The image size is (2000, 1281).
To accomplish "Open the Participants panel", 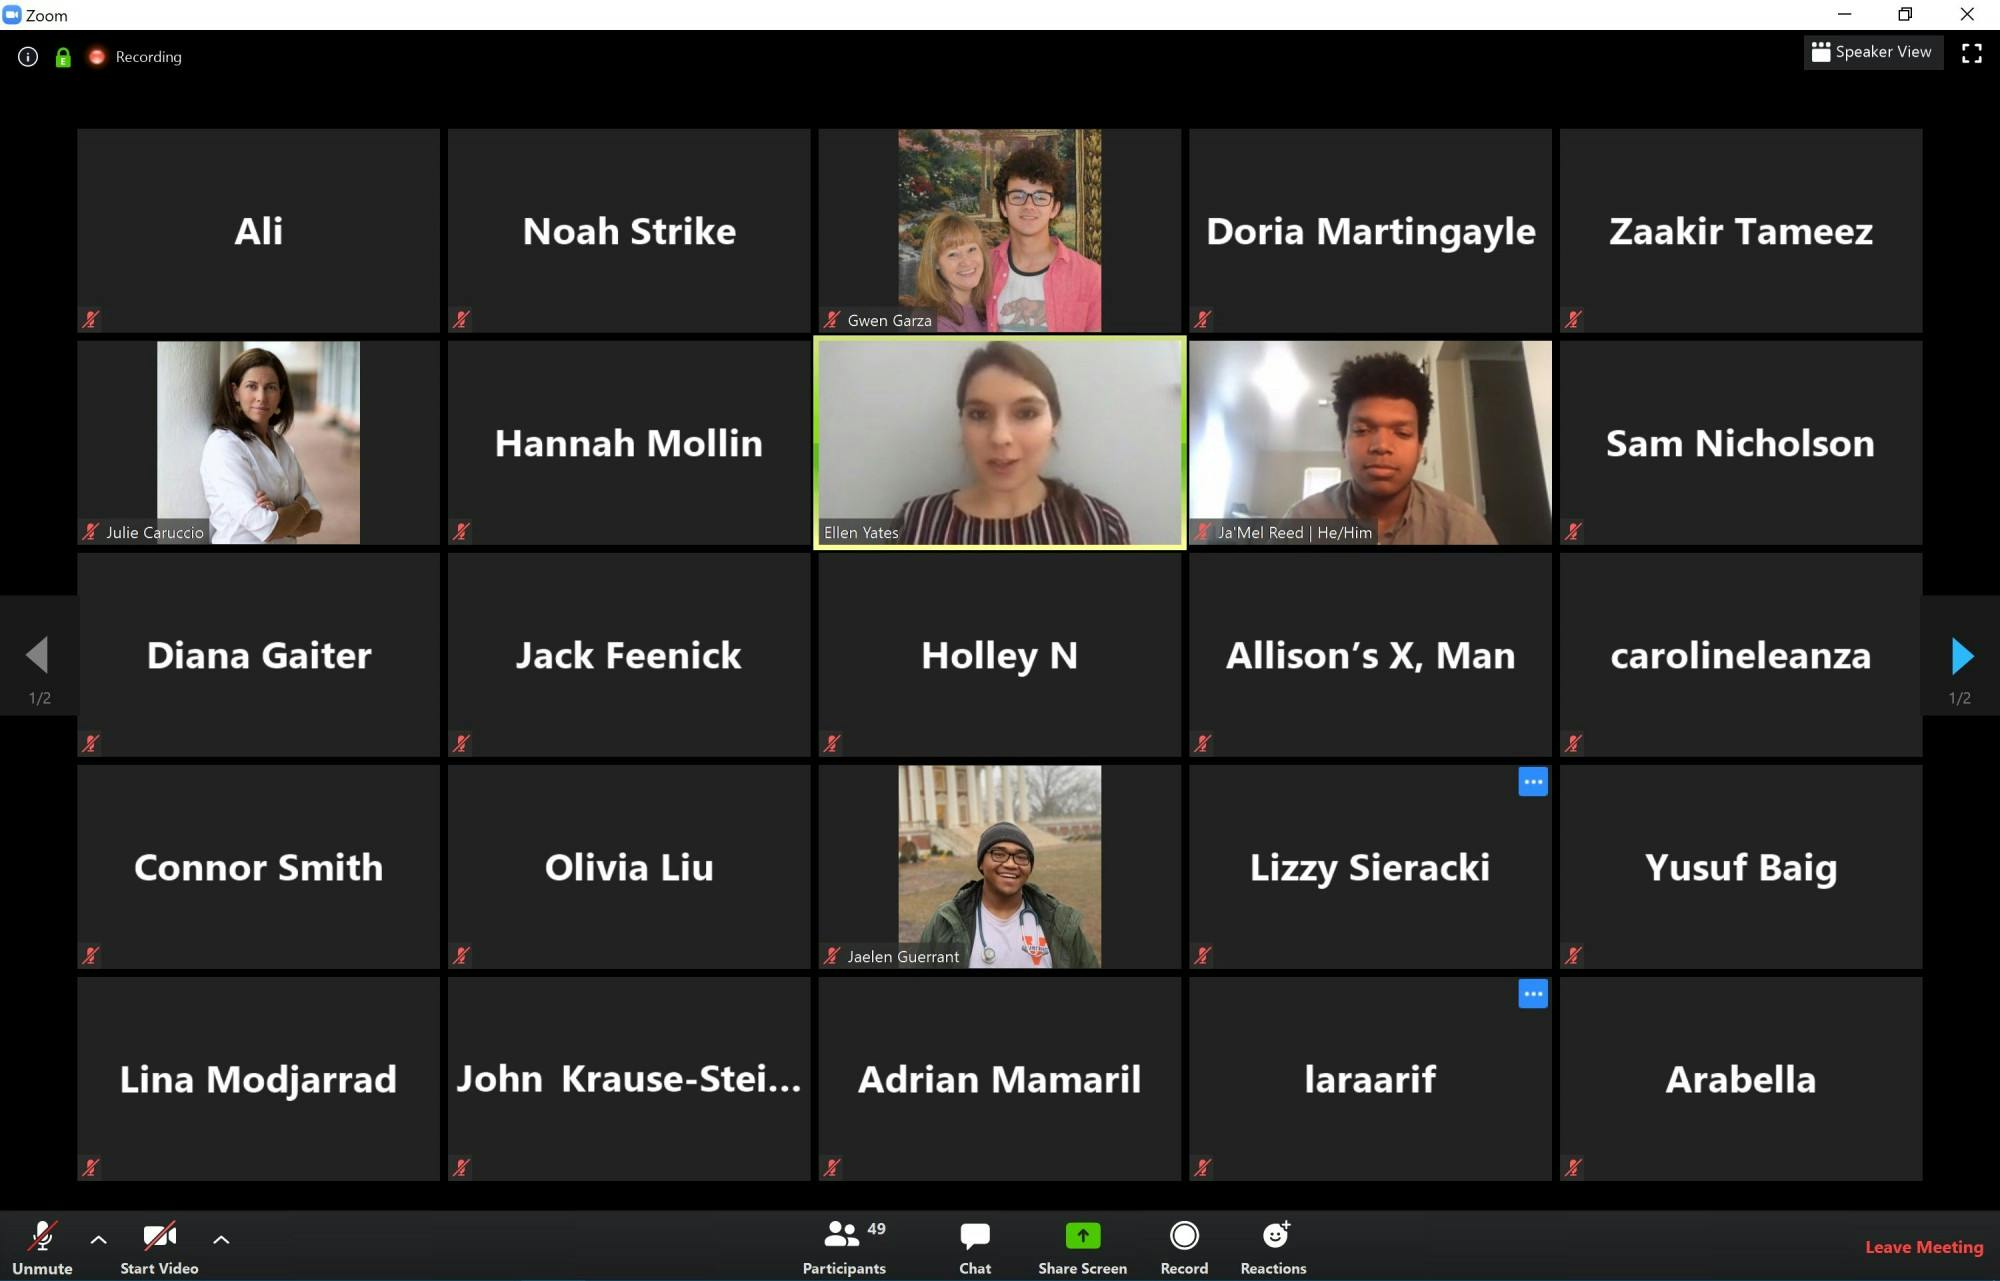I will pos(843,1245).
